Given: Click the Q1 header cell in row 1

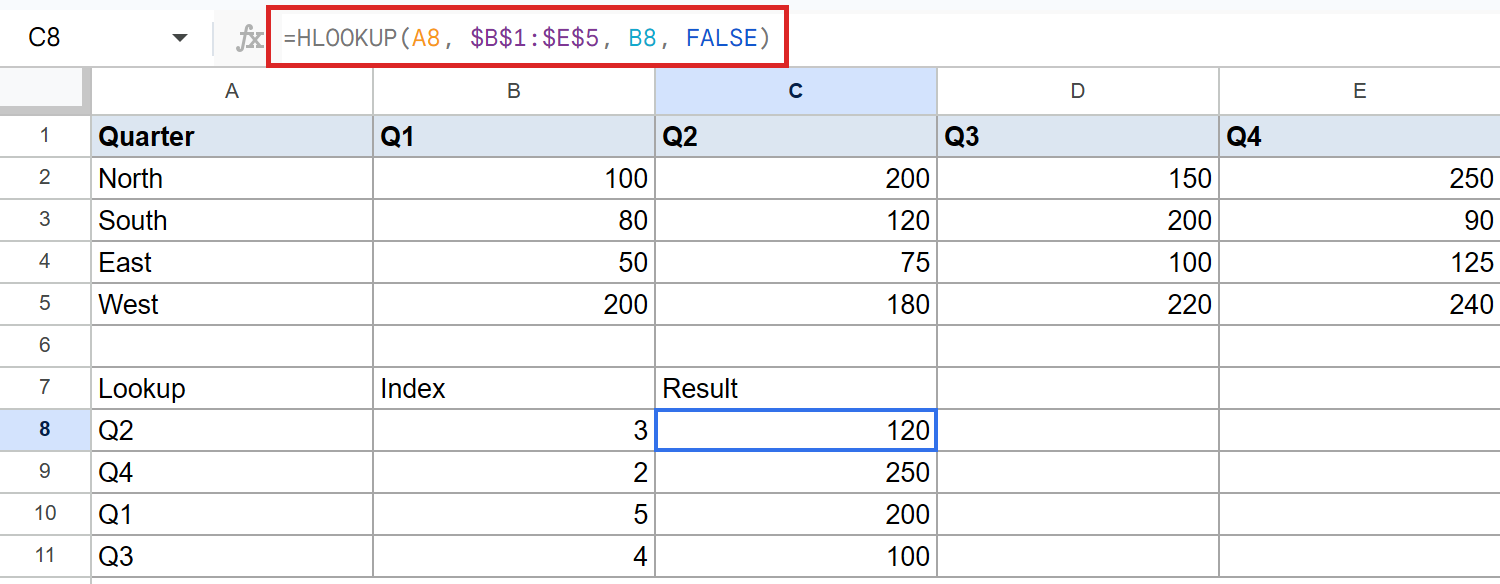Looking at the screenshot, I should (514, 136).
